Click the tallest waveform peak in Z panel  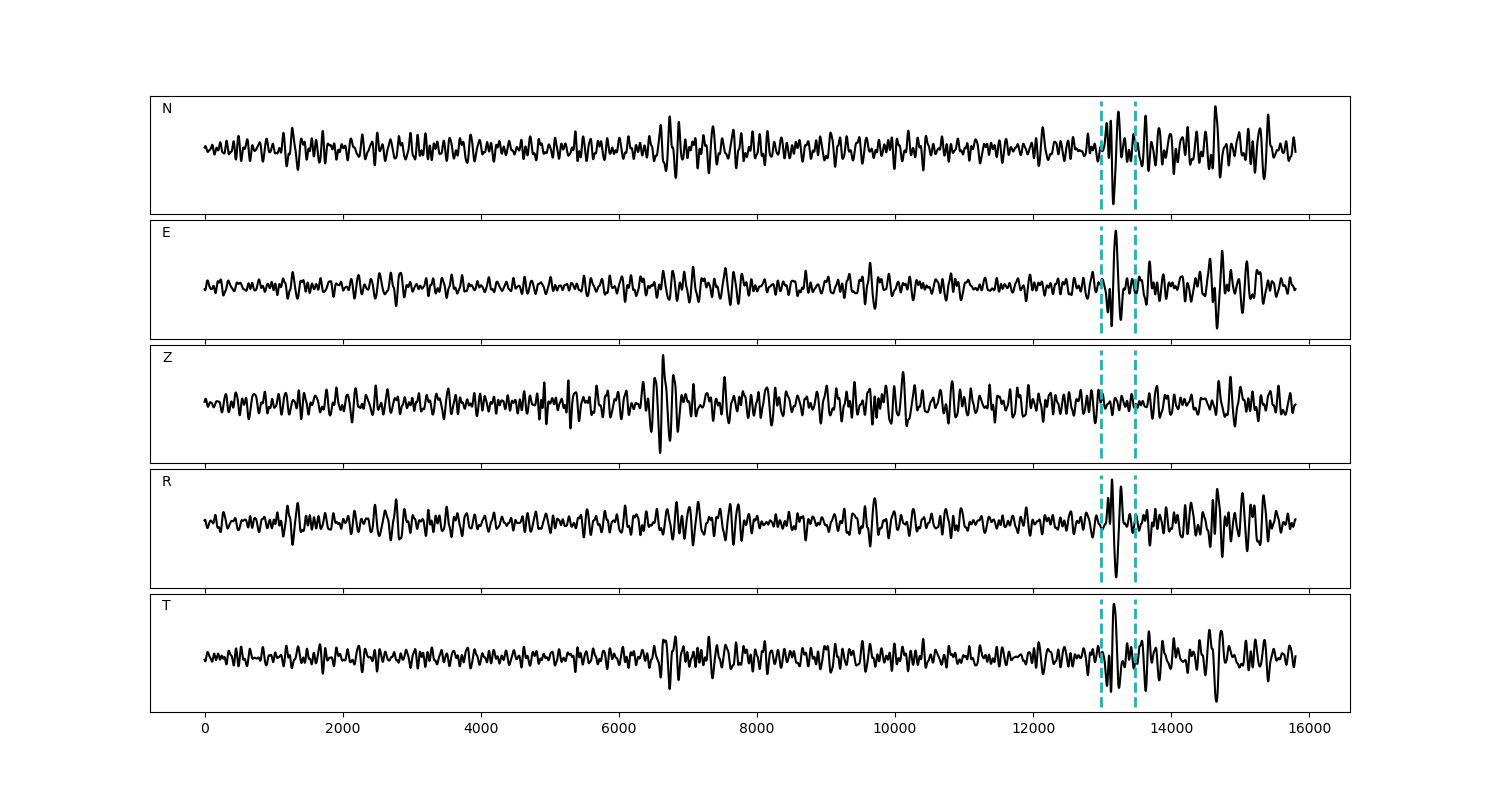662,357
